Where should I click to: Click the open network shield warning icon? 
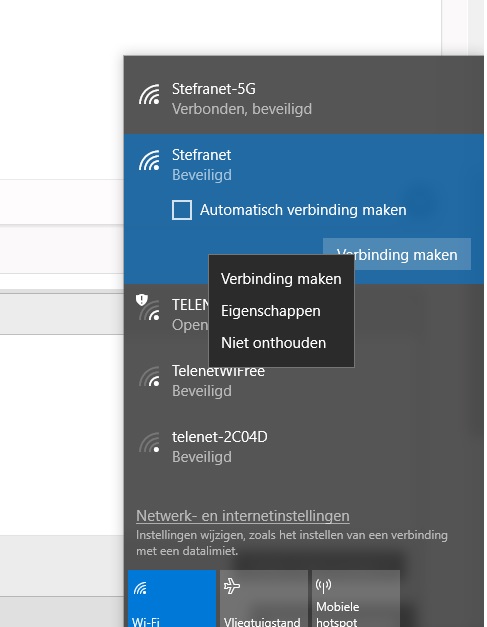(x=142, y=300)
